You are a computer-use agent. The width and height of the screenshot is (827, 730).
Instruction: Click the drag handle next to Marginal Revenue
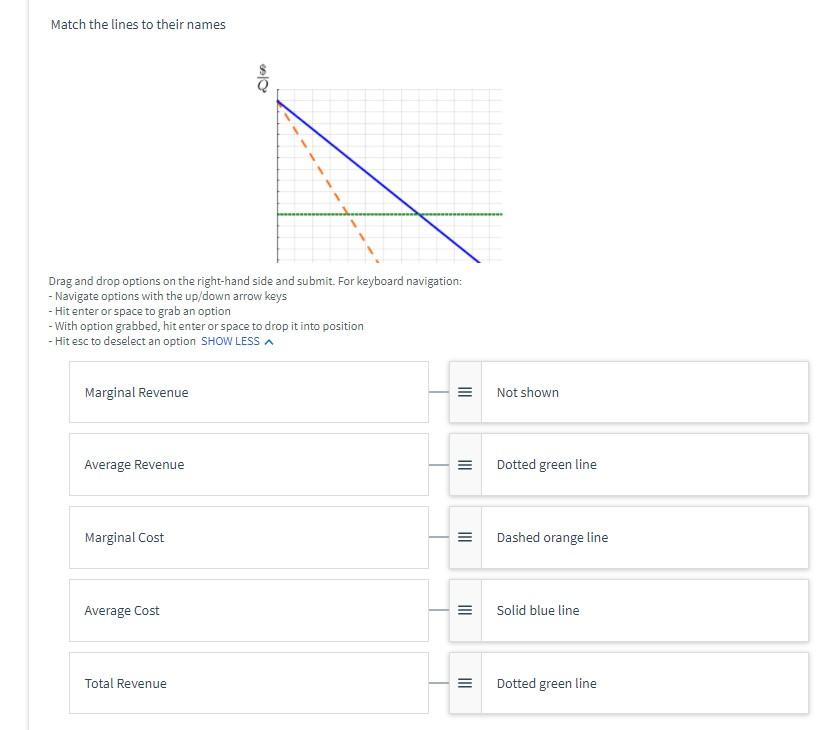[464, 392]
